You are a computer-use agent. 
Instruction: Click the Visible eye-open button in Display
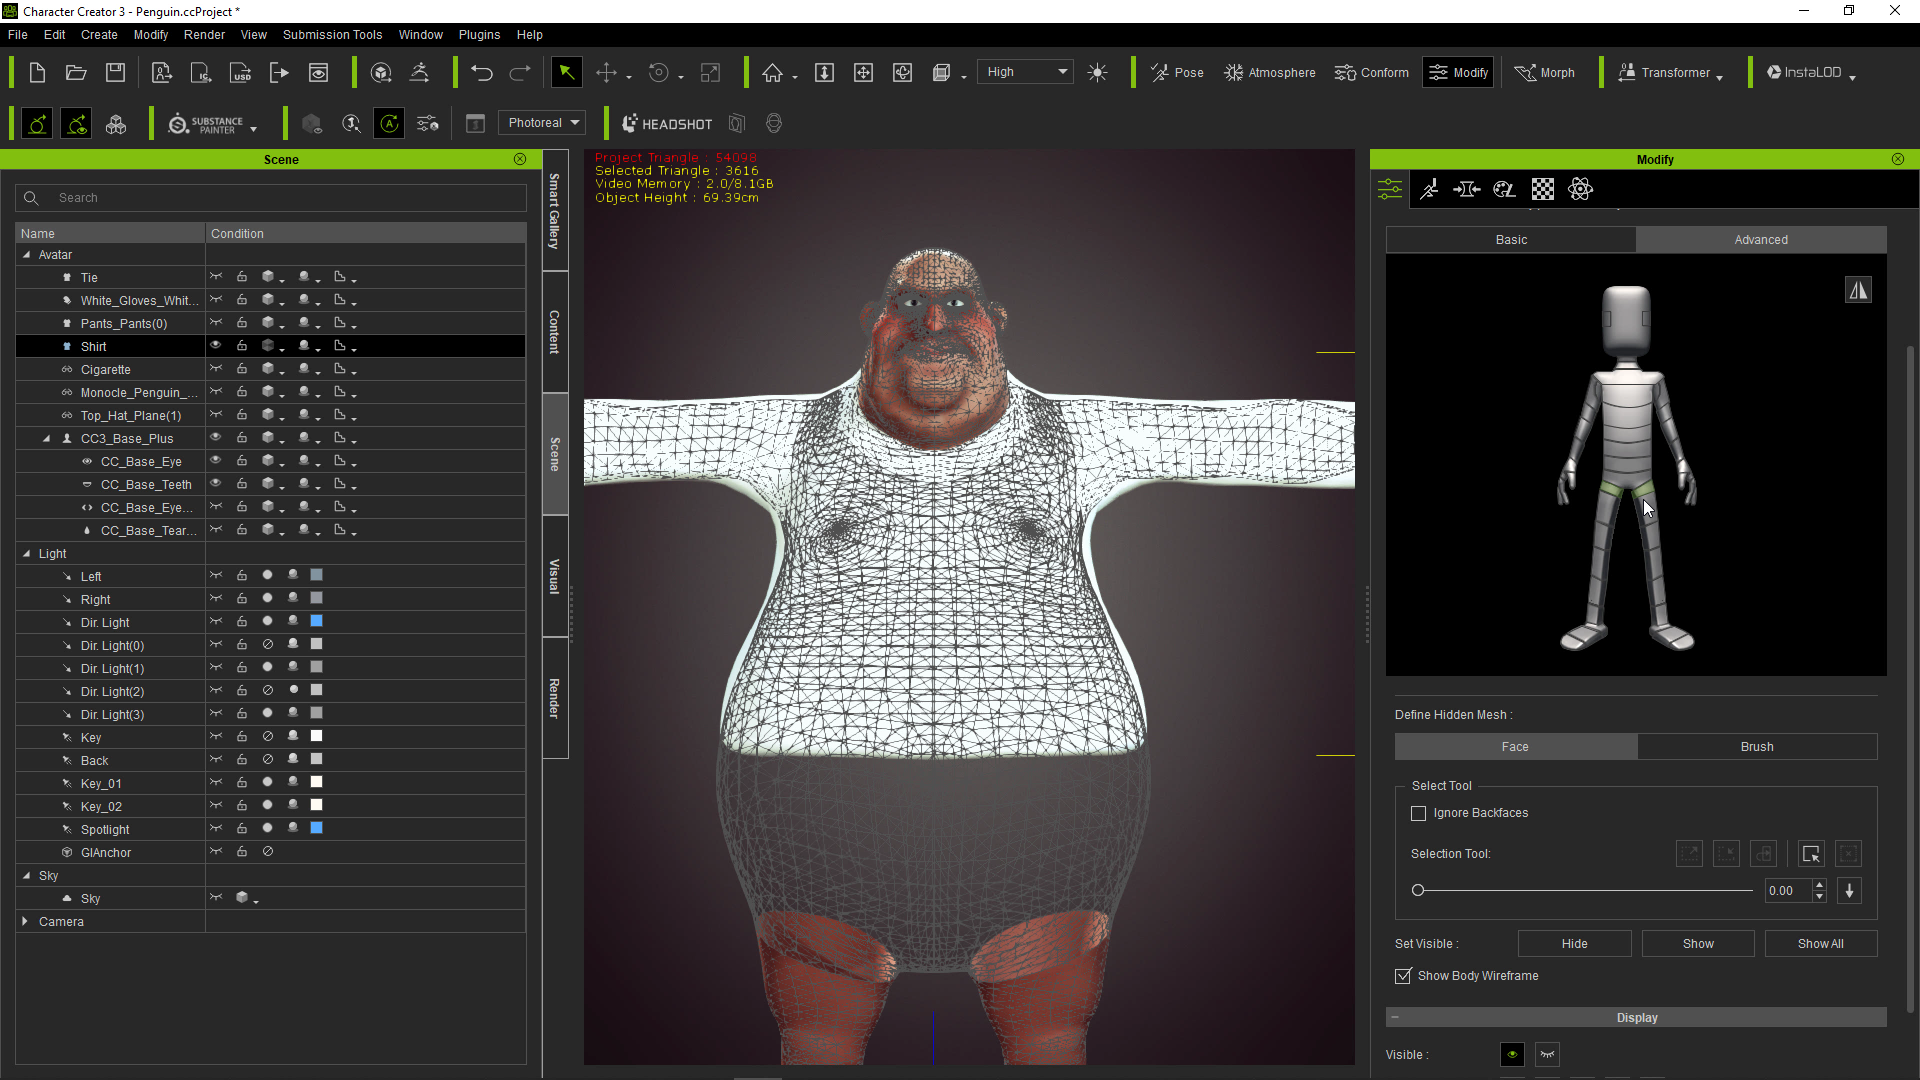coord(1512,1055)
